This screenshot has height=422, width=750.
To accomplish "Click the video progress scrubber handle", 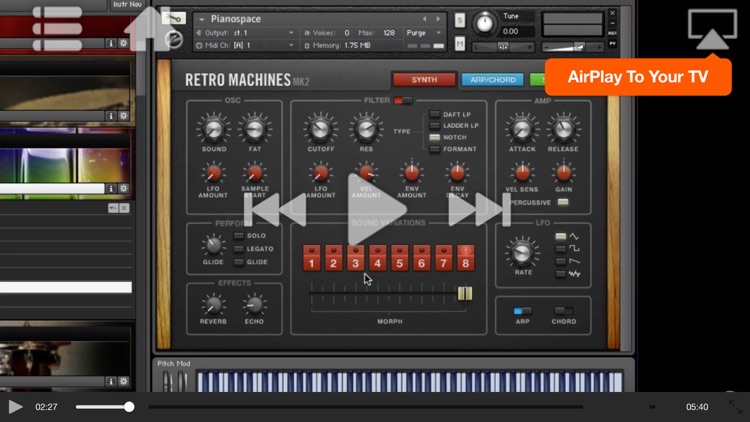I will pyautogui.click(x=129, y=407).
